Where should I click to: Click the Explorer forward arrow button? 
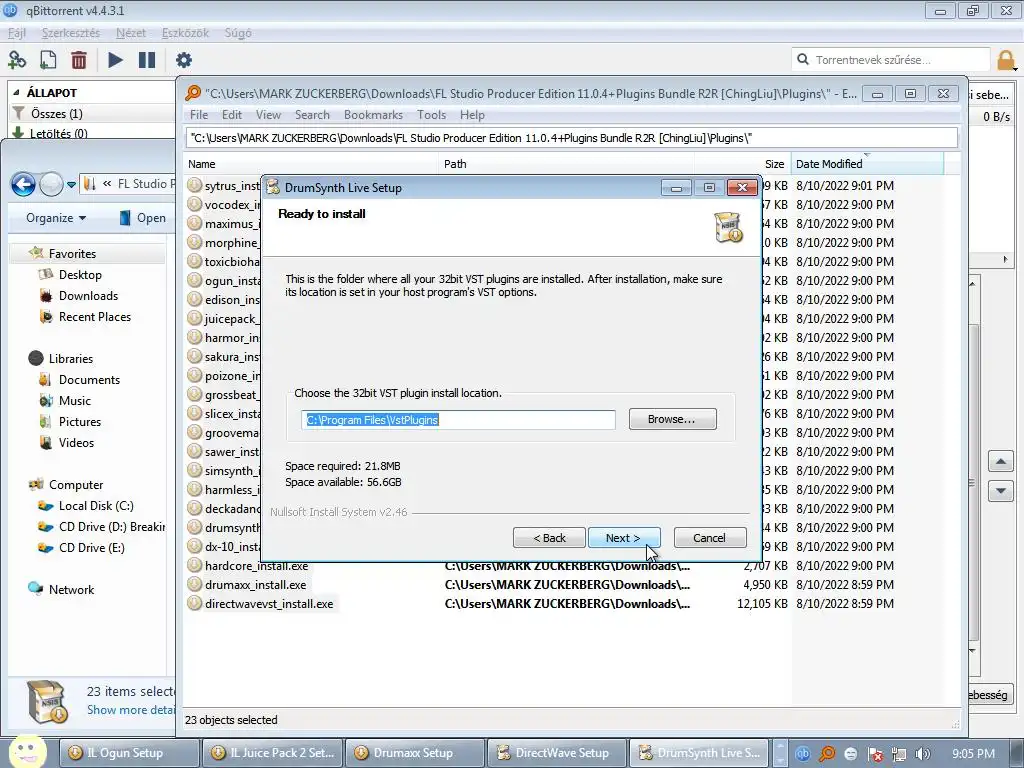(x=51, y=185)
